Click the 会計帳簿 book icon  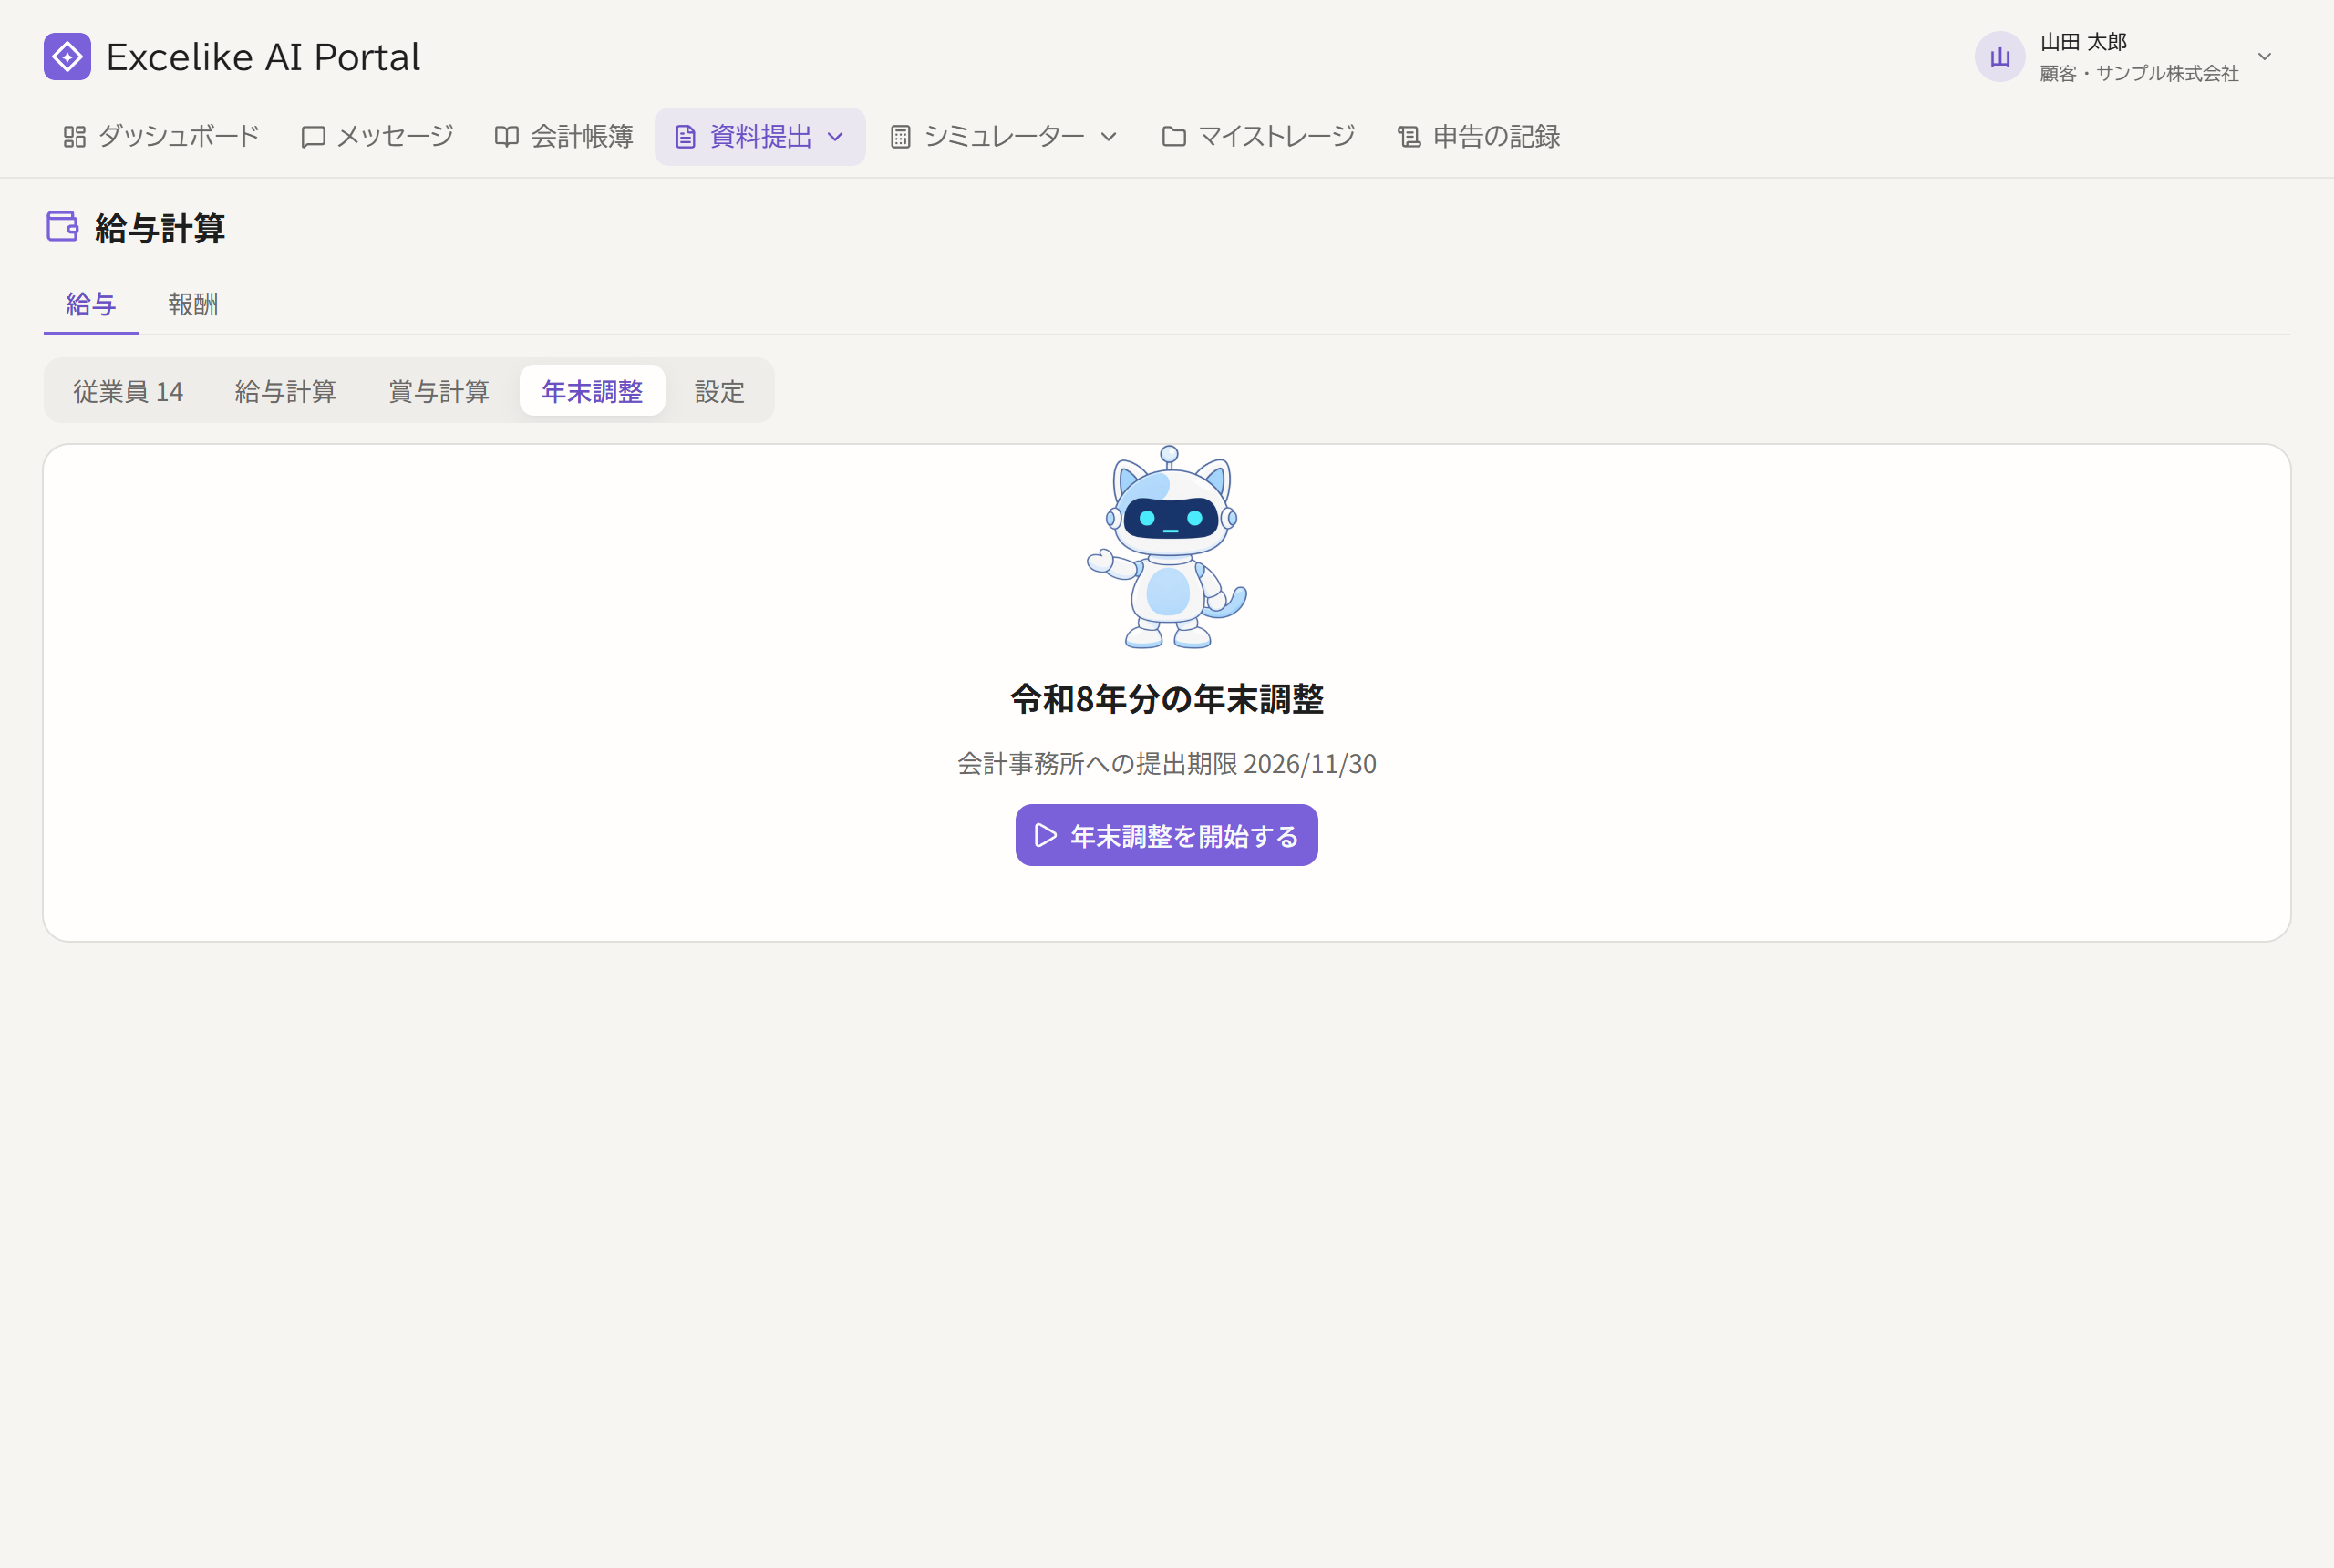[x=507, y=137]
